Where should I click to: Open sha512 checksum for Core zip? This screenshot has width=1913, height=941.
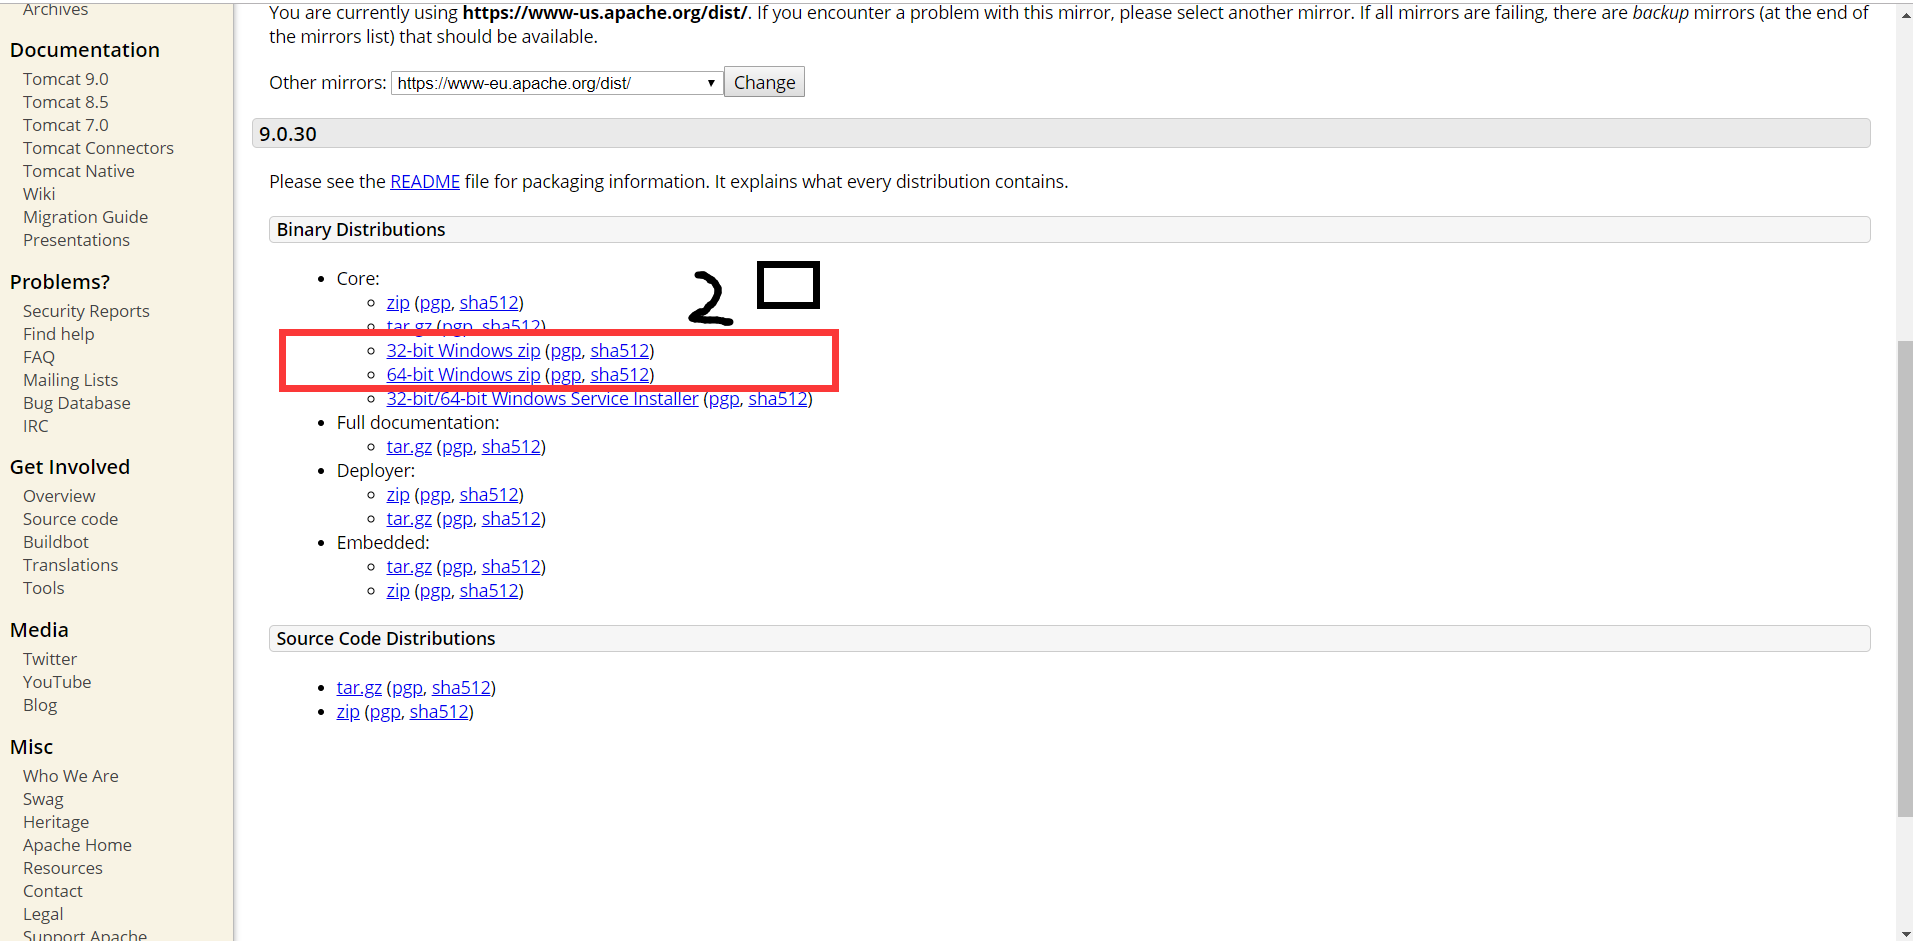(489, 302)
